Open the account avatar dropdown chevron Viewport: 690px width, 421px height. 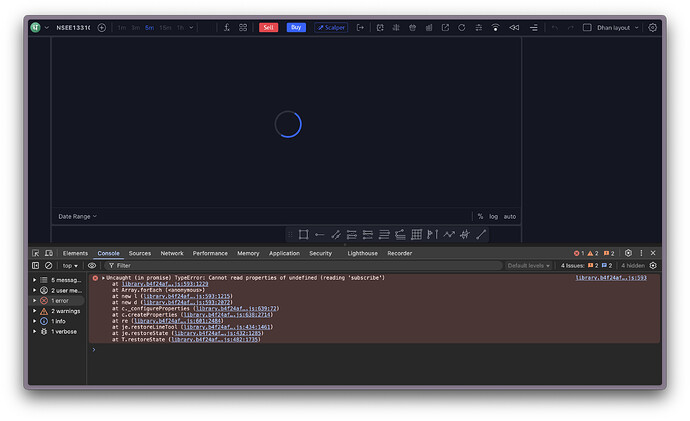(x=46, y=28)
